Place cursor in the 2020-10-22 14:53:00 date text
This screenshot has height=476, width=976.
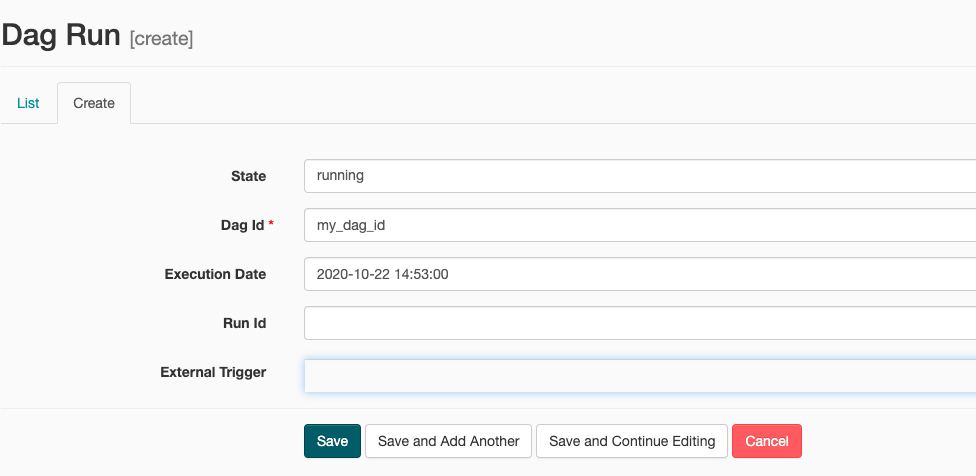(x=382, y=274)
